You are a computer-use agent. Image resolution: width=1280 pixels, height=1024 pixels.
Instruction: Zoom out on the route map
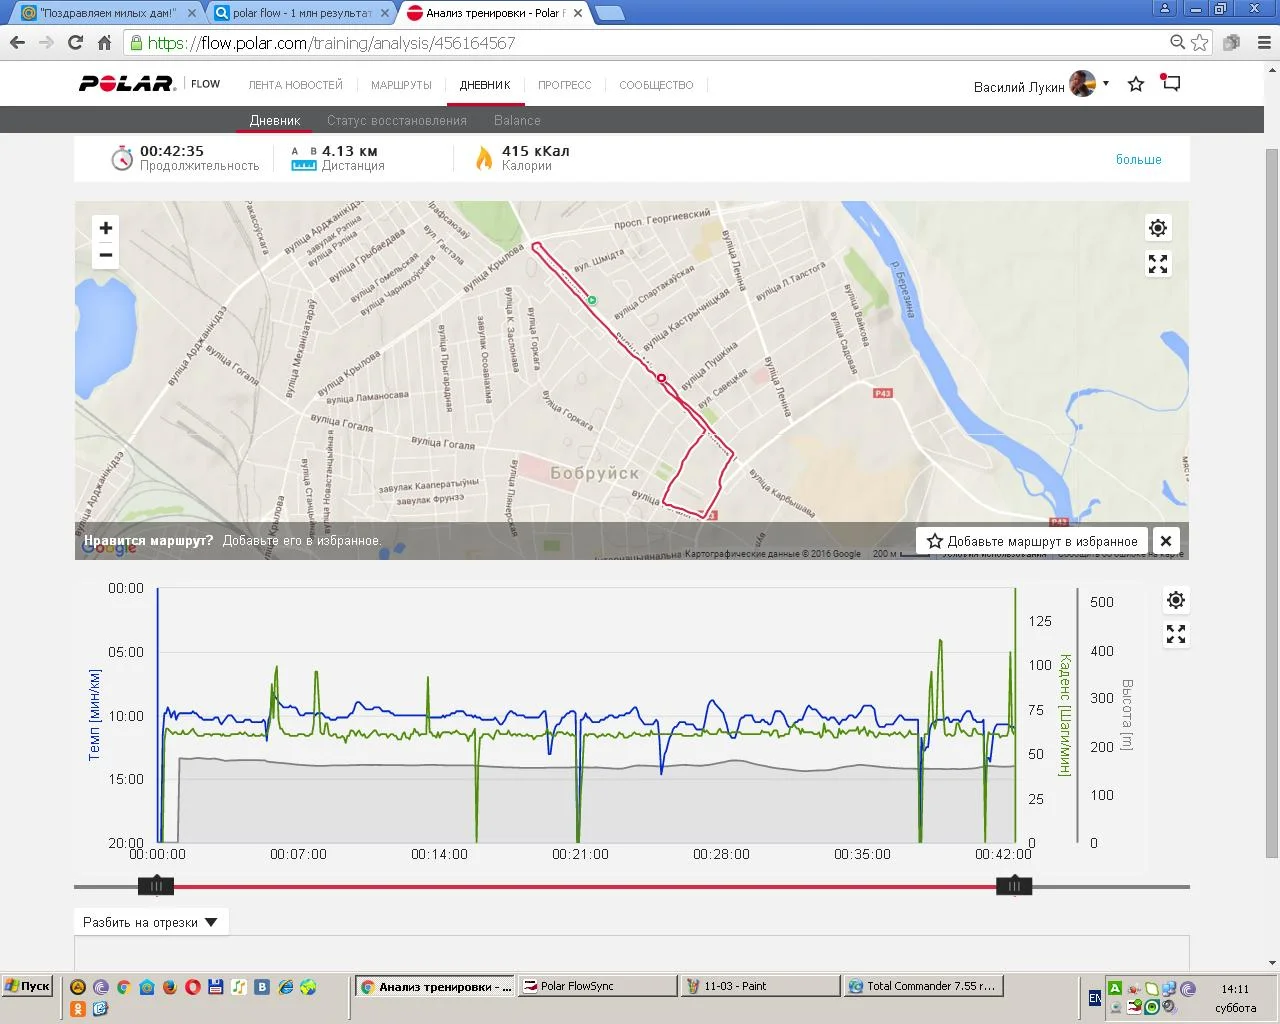(106, 255)
